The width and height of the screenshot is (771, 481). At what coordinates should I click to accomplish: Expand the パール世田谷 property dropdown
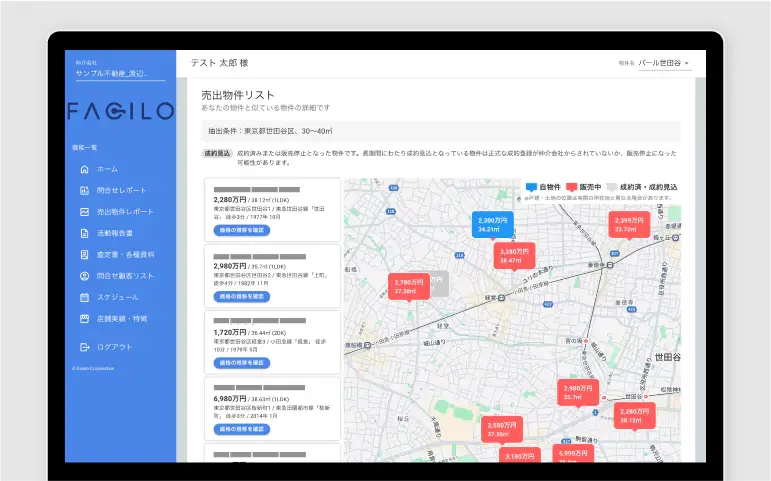[x=664, y=63]
